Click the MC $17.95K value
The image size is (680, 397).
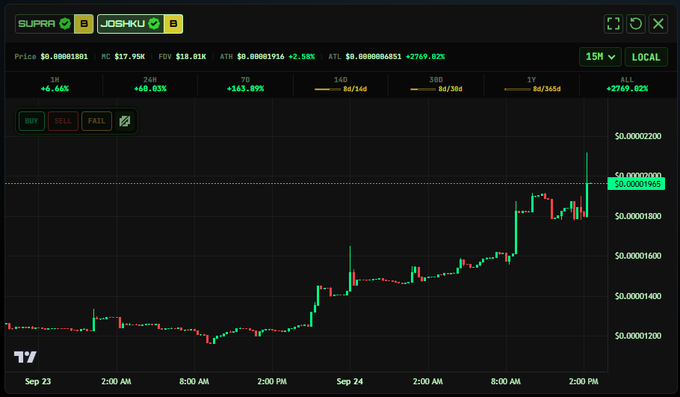pyautogui.click(x=130, y=57)
